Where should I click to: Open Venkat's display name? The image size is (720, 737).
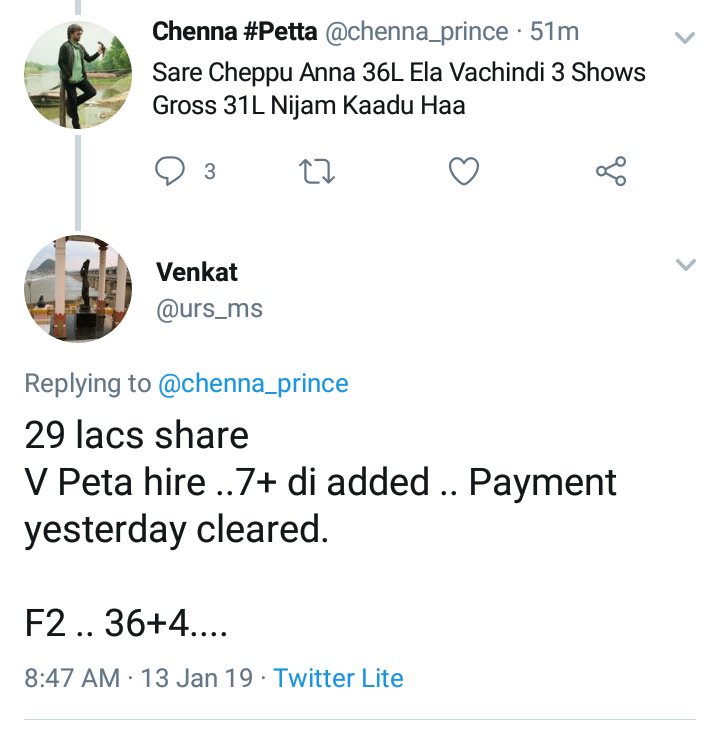click(x=197, y=272)
